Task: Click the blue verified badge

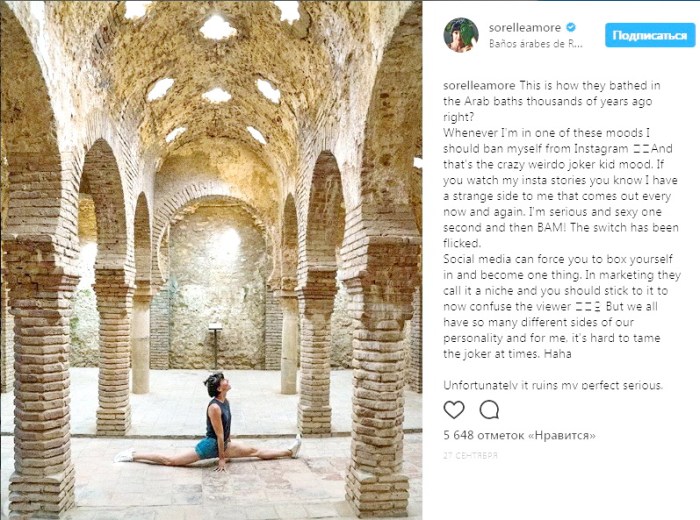Action: [x=571, y=27]
